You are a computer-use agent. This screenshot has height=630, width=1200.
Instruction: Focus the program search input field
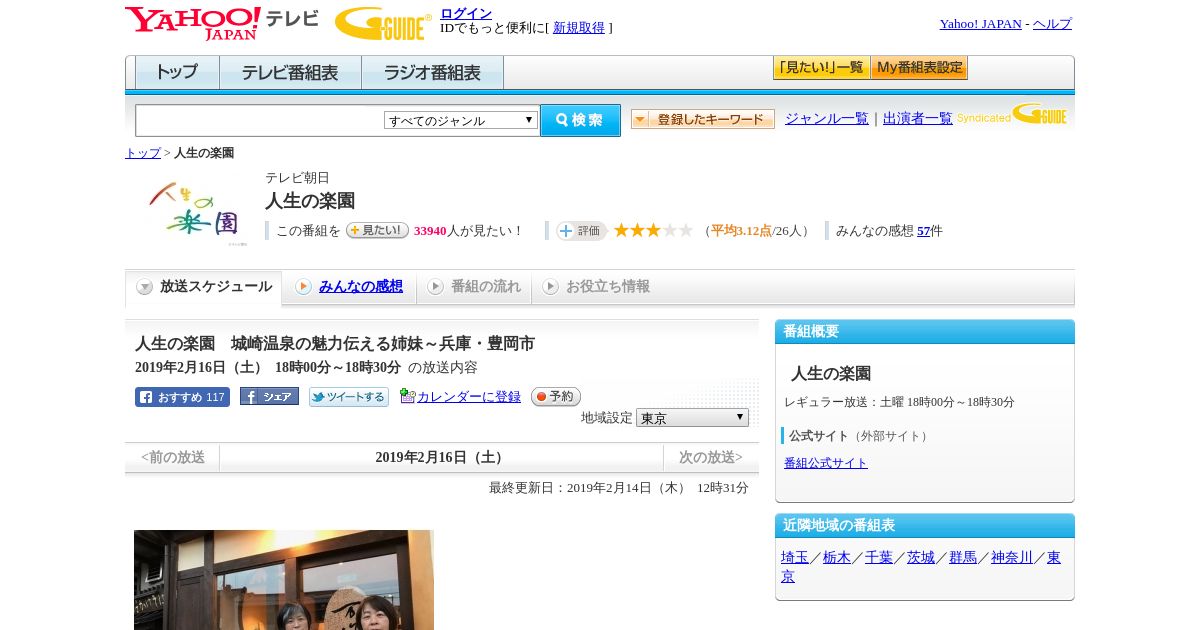[260, 120]
